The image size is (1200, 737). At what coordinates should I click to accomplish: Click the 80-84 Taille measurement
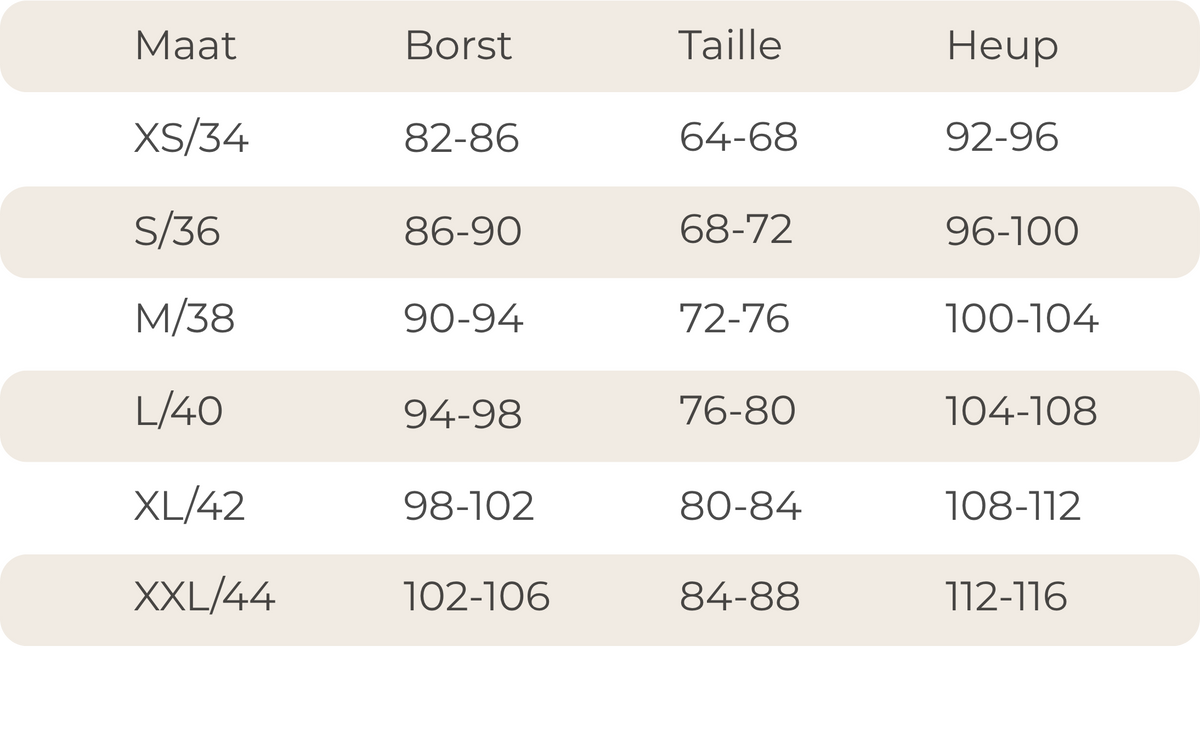pyautogui.click(x=740, y=506)
